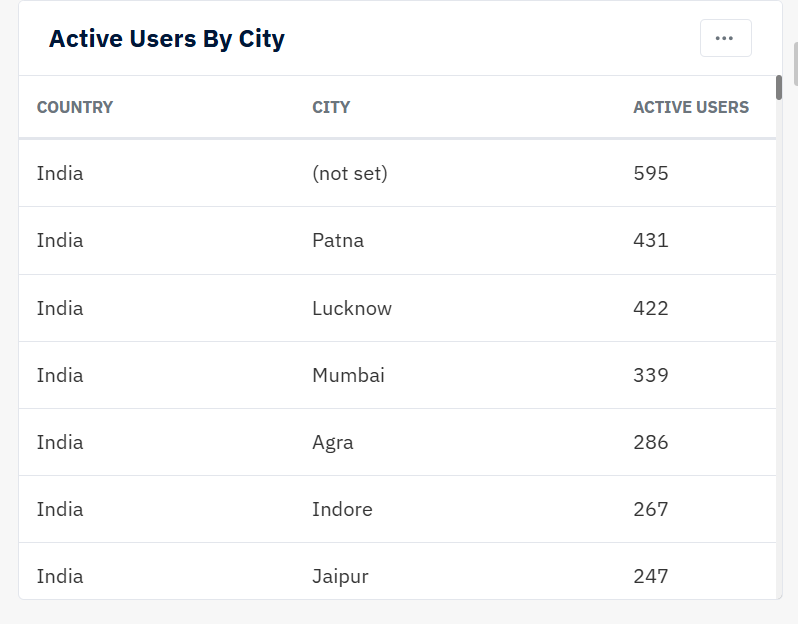The image size is (798, 624).
Task: Open the three-dot options menu
Action: [725, 39]
